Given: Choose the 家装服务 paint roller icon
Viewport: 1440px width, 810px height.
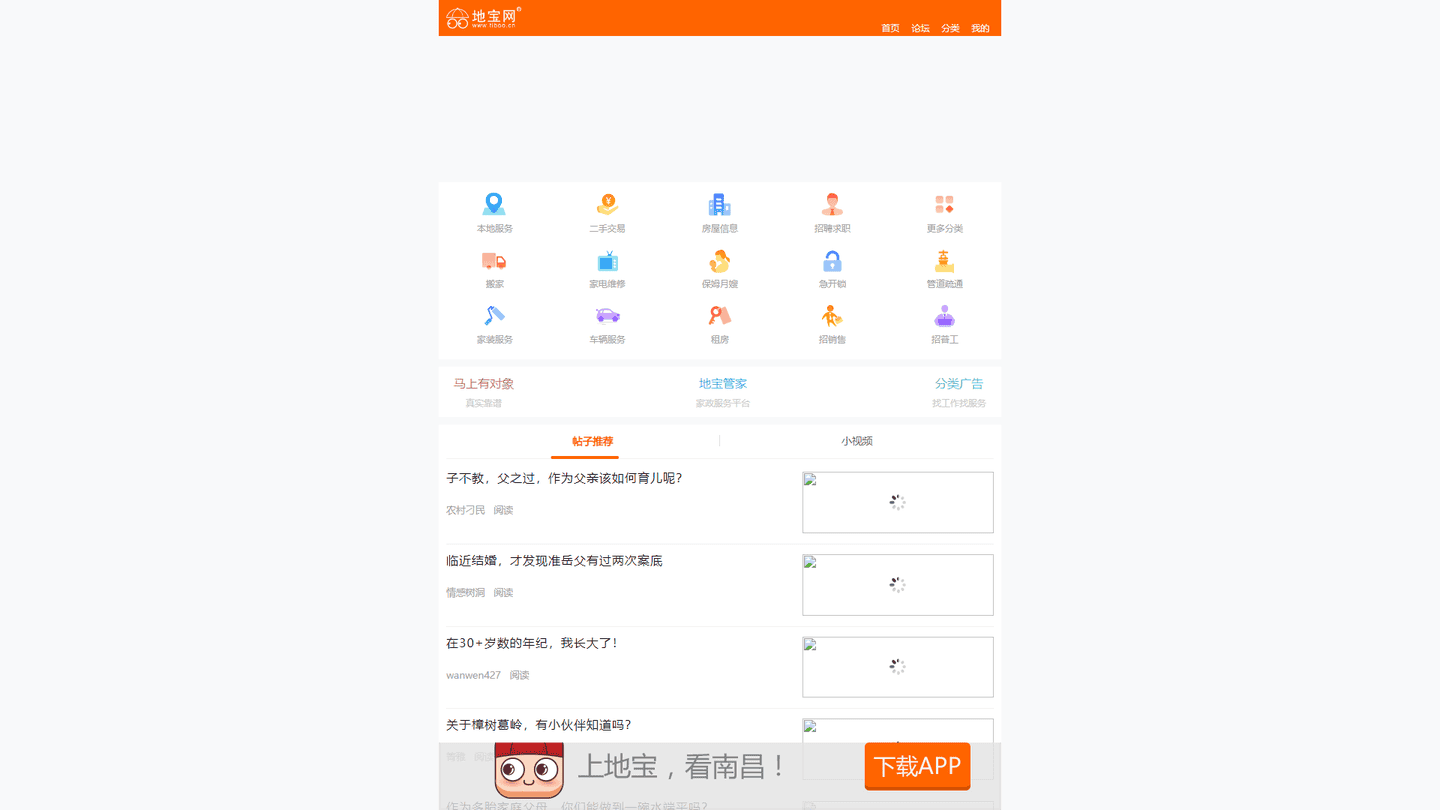Looking at the screenshot, I should [x=494, y=316].
